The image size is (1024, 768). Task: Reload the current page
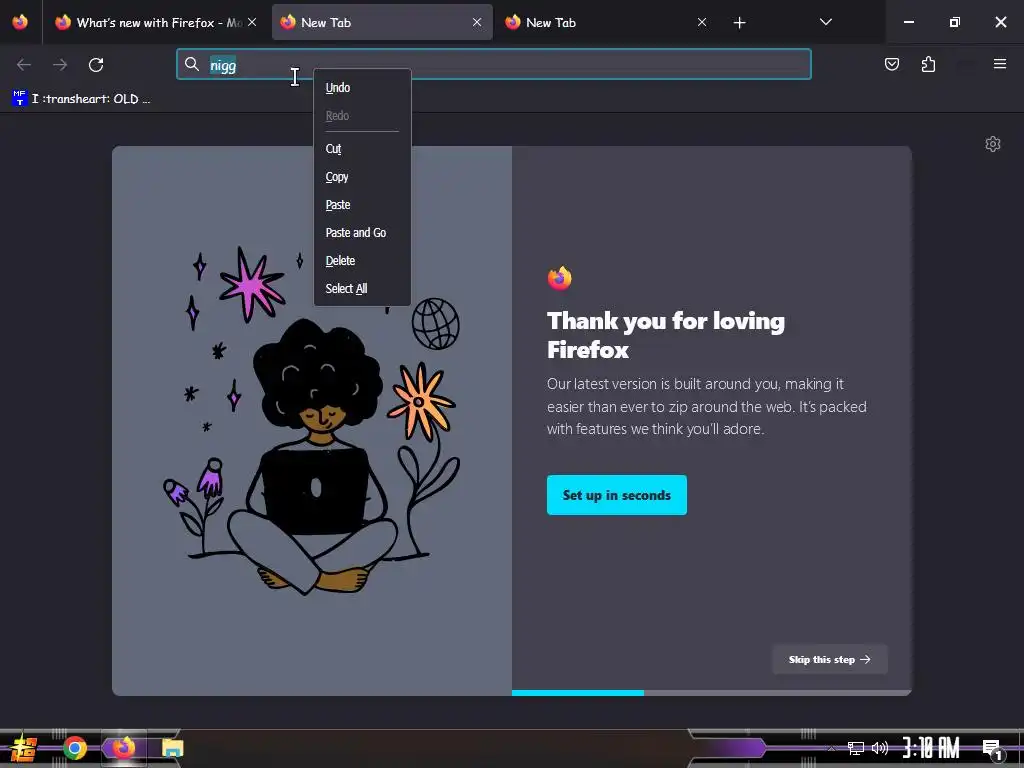tap(96, 65)
